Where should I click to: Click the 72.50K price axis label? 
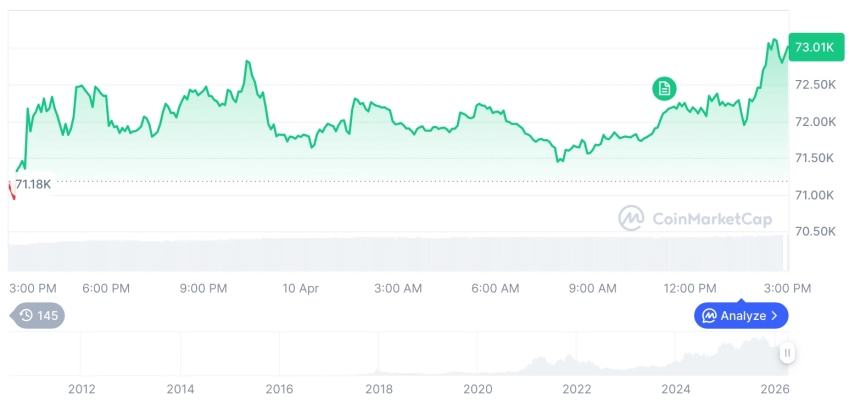click(817, 85)
